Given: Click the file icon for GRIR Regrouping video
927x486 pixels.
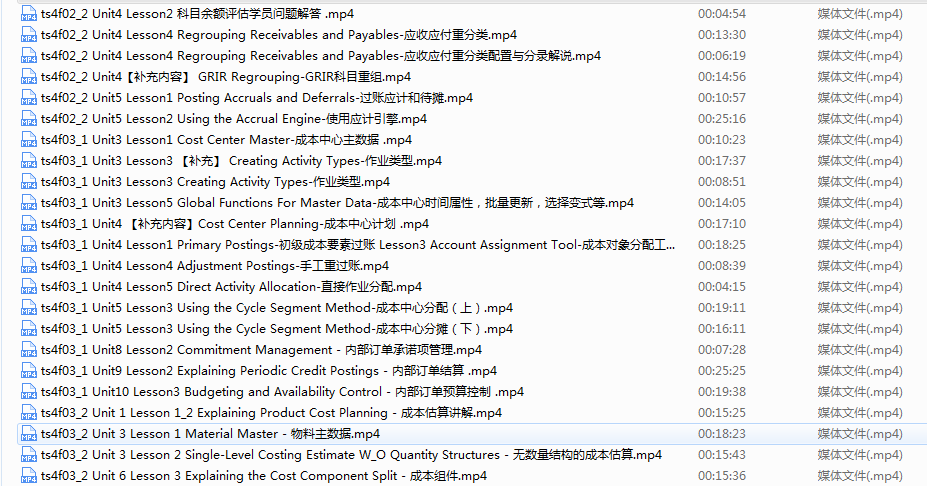Looking at the screenshot, I should (x=29, y=77).
